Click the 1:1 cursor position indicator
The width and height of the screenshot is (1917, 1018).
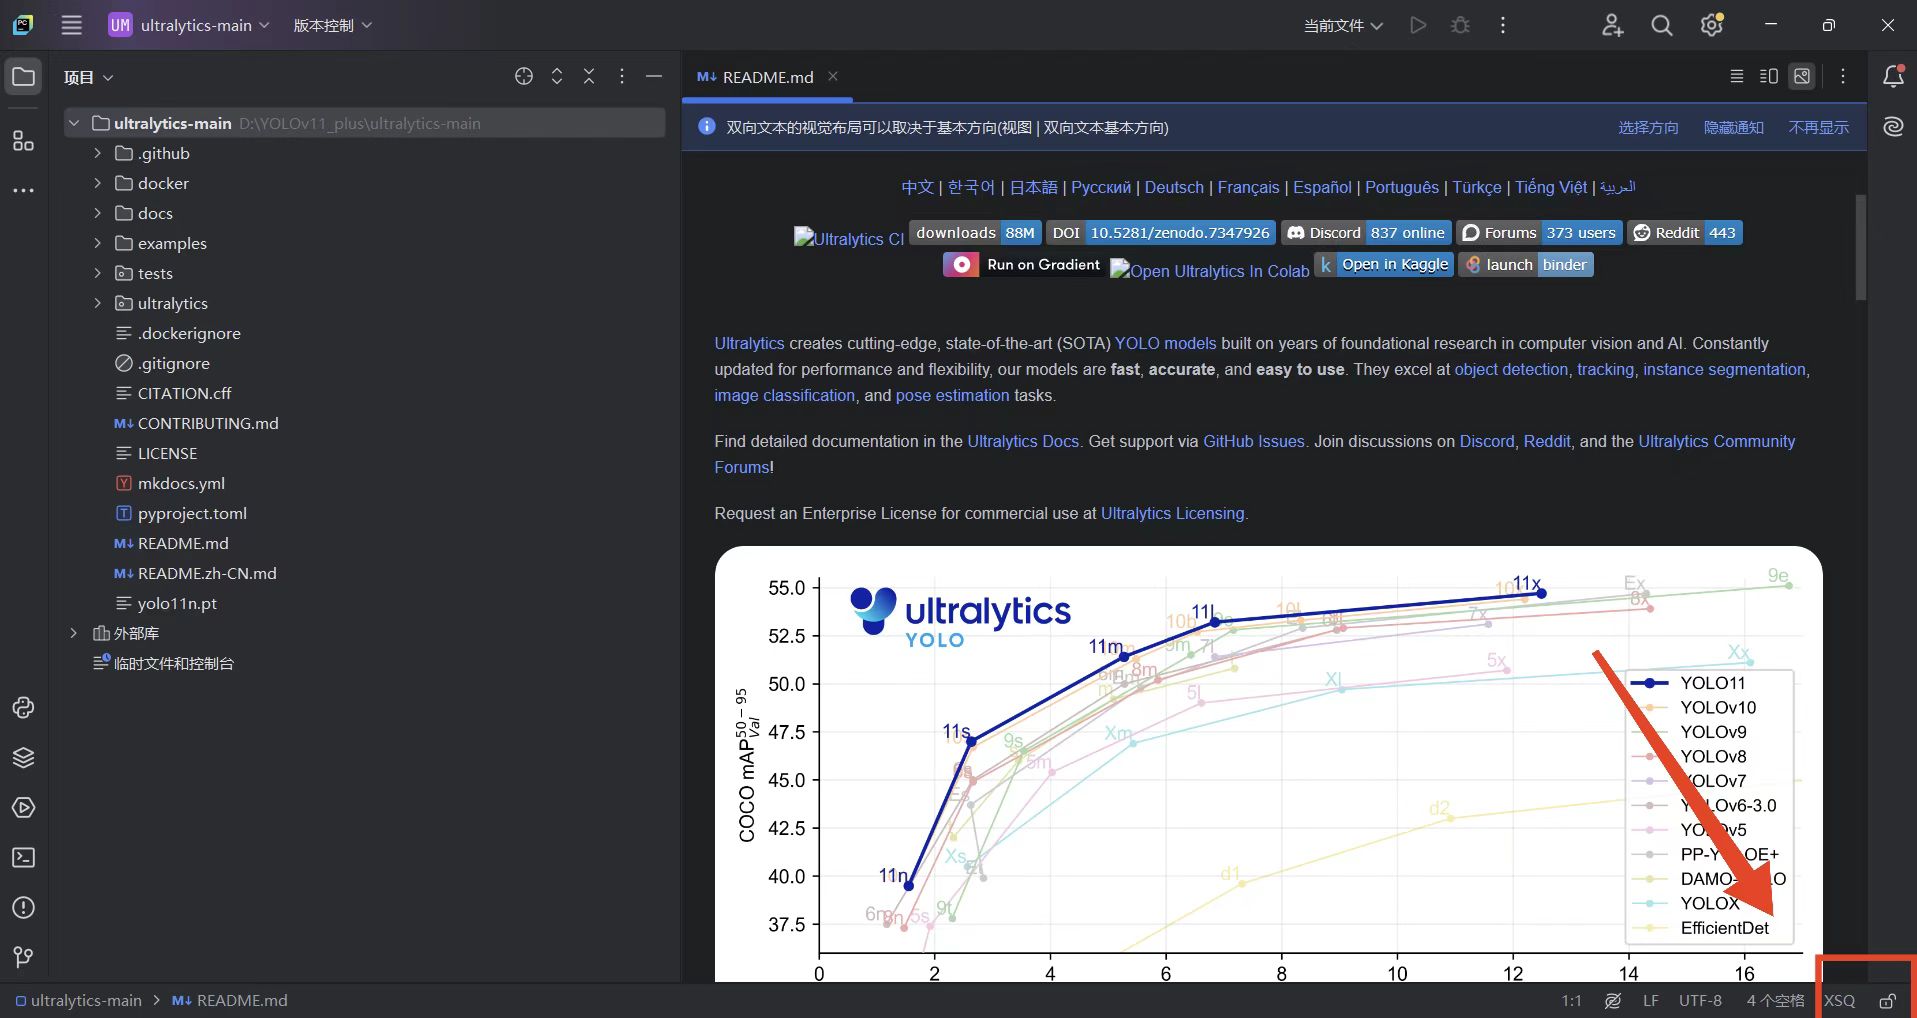pos(1572,1001)
